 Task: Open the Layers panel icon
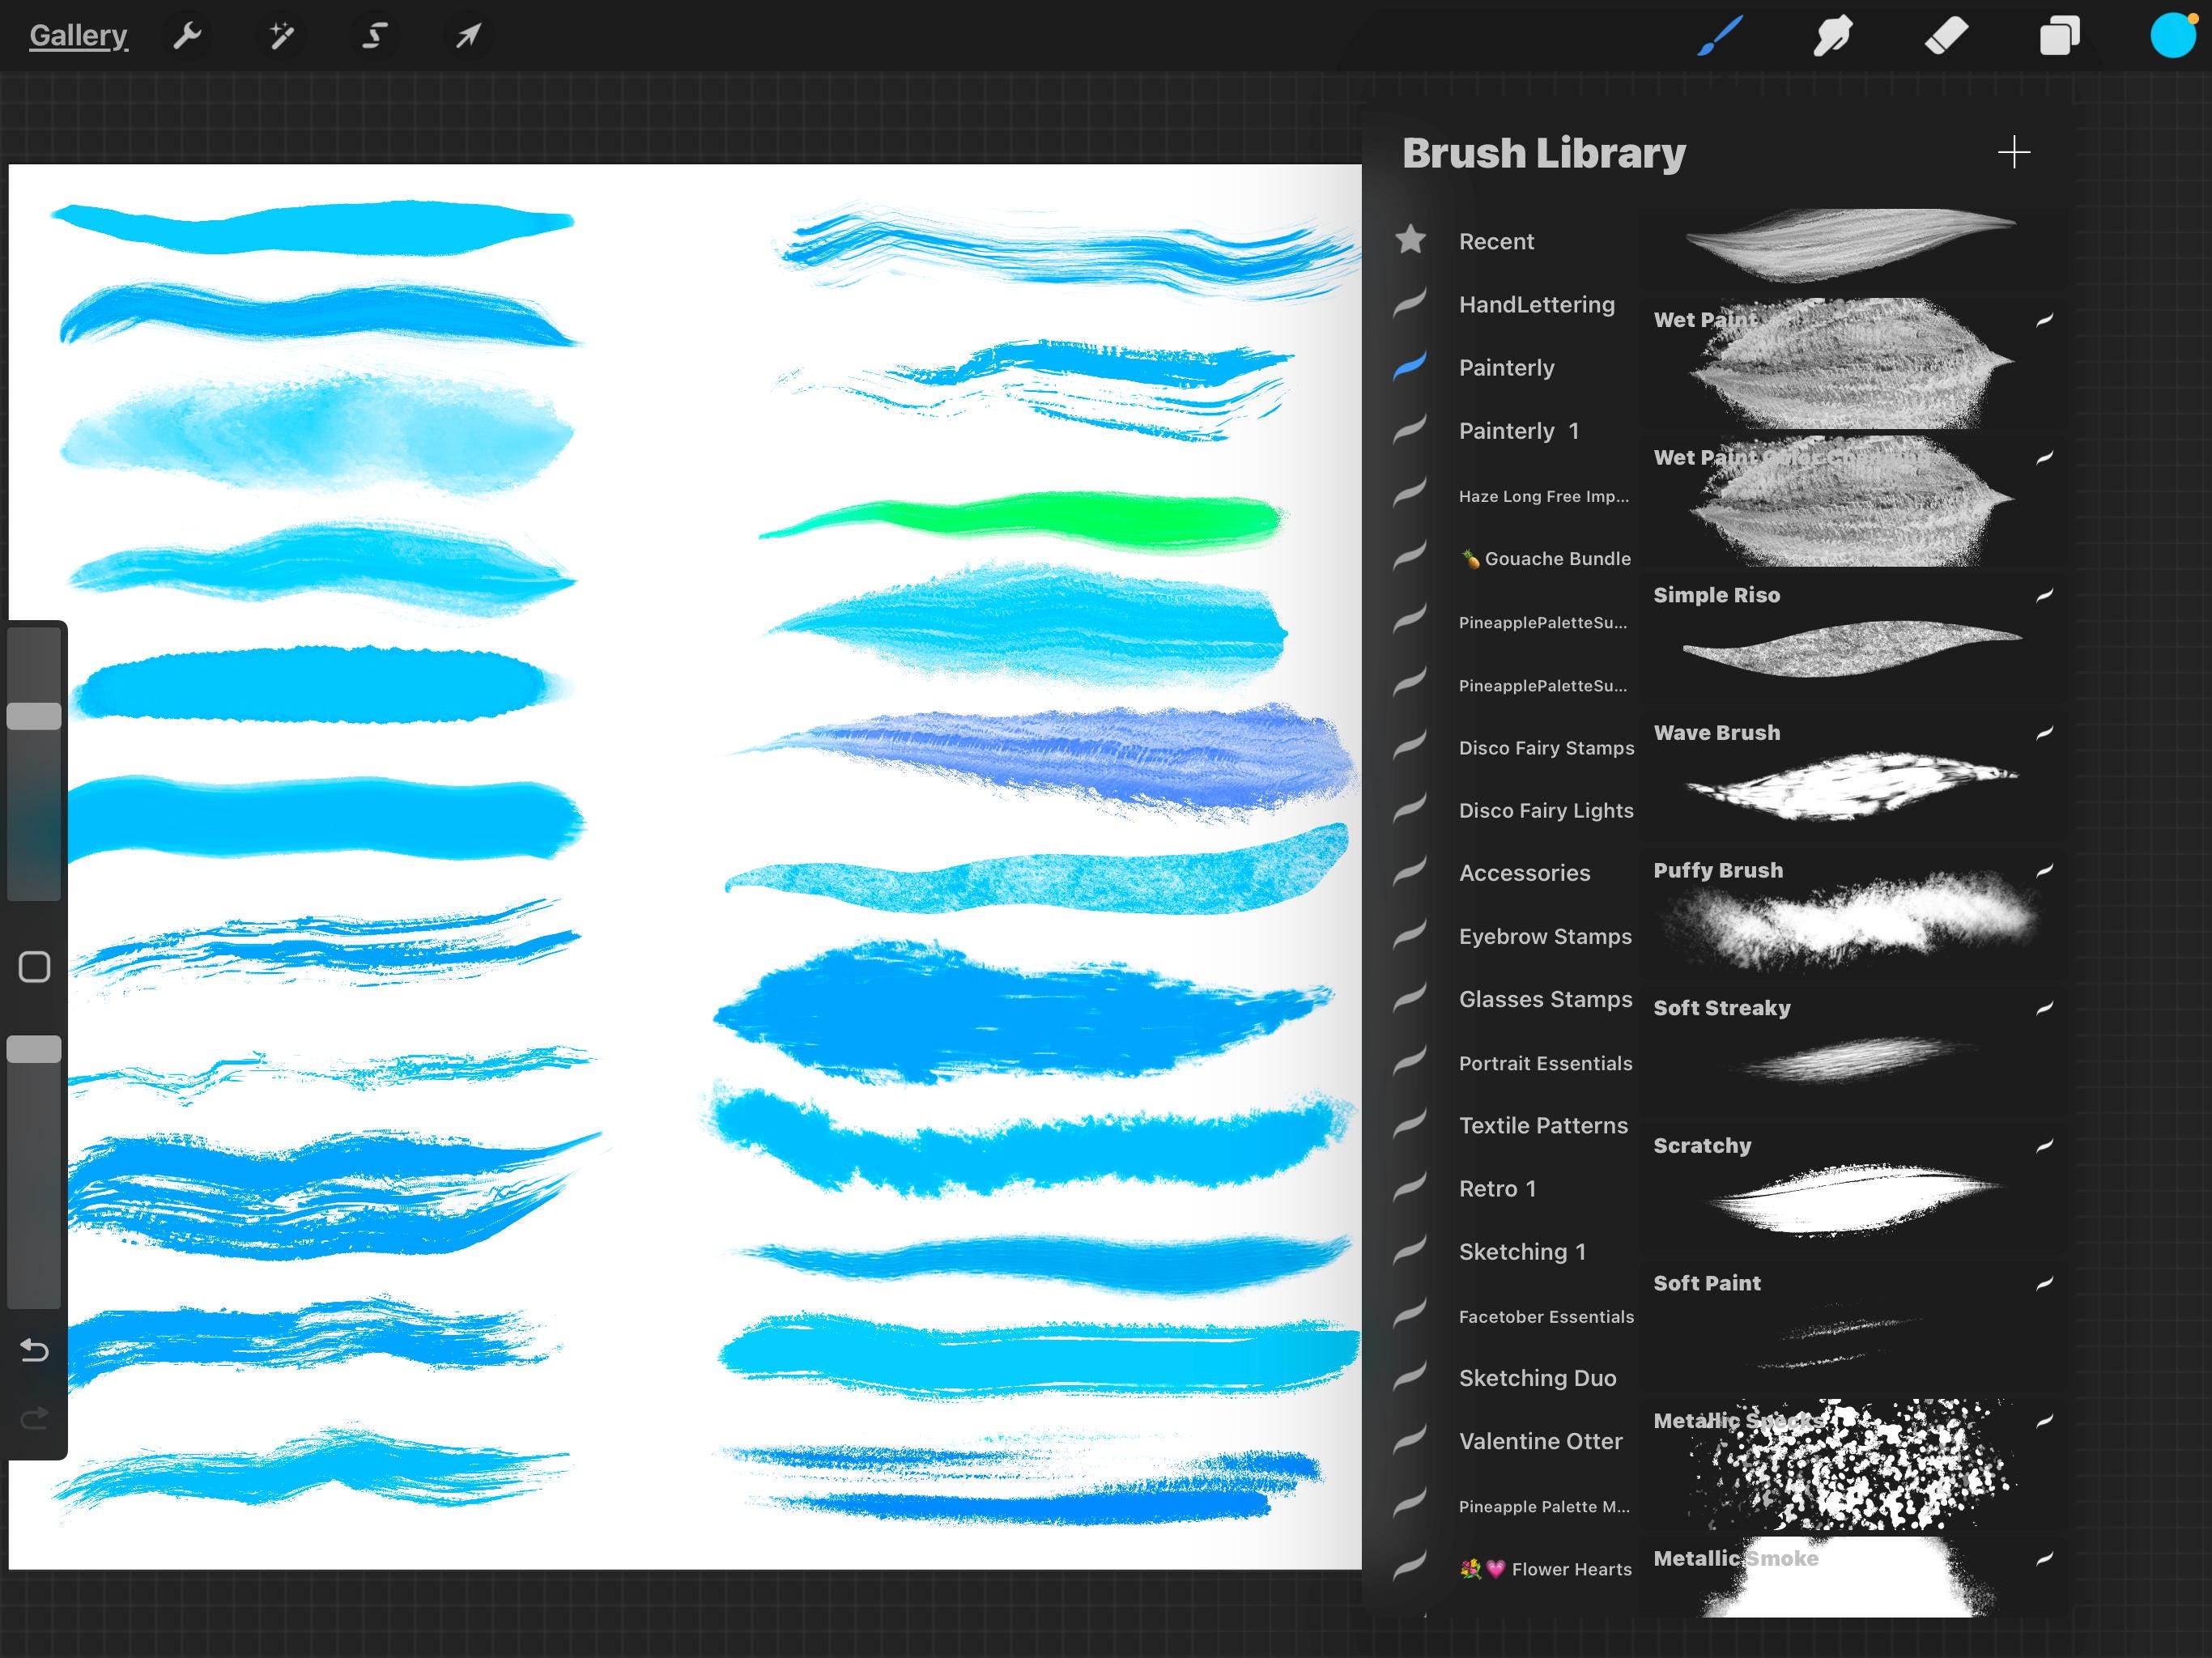tap(2060, 36)
